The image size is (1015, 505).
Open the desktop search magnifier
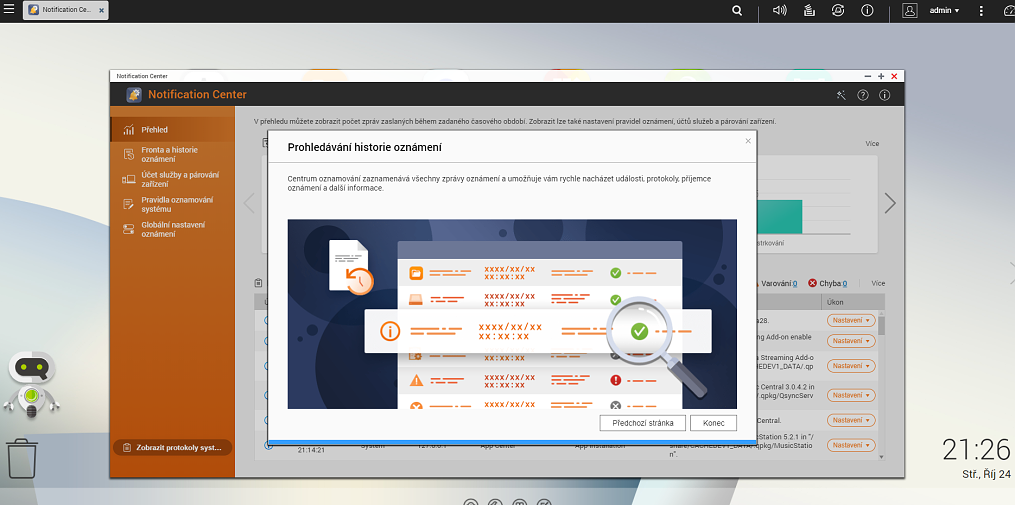tap(737, 10)
